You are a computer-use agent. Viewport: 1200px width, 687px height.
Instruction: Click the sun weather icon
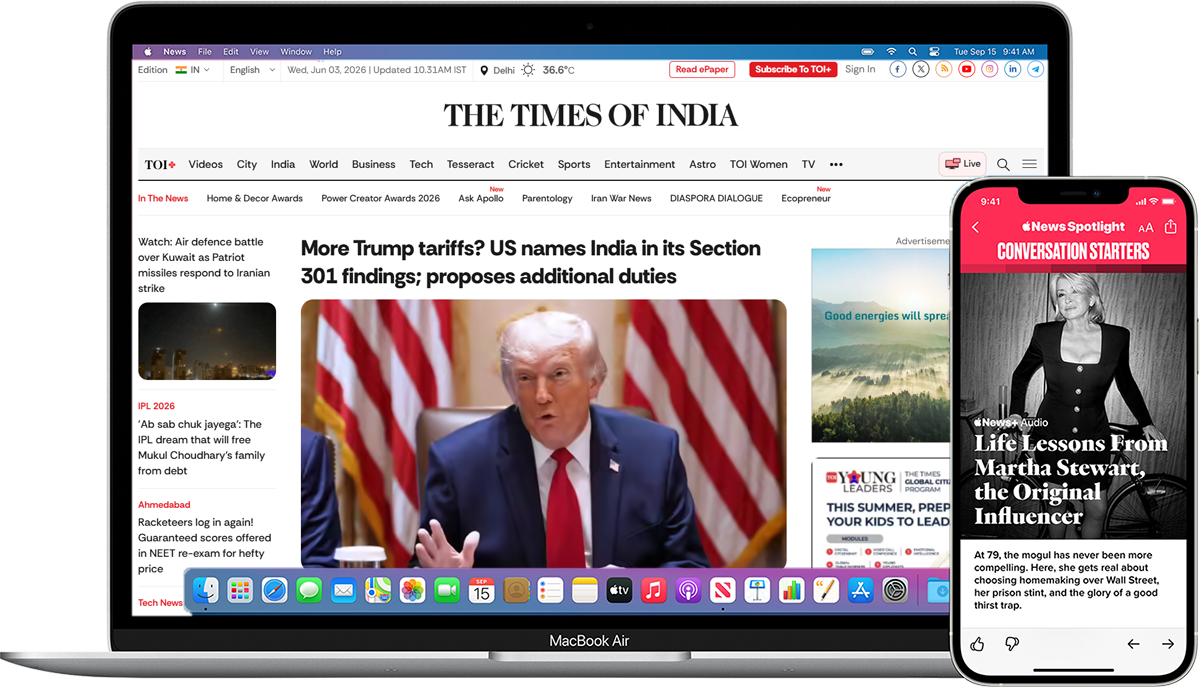click(528, 70)
